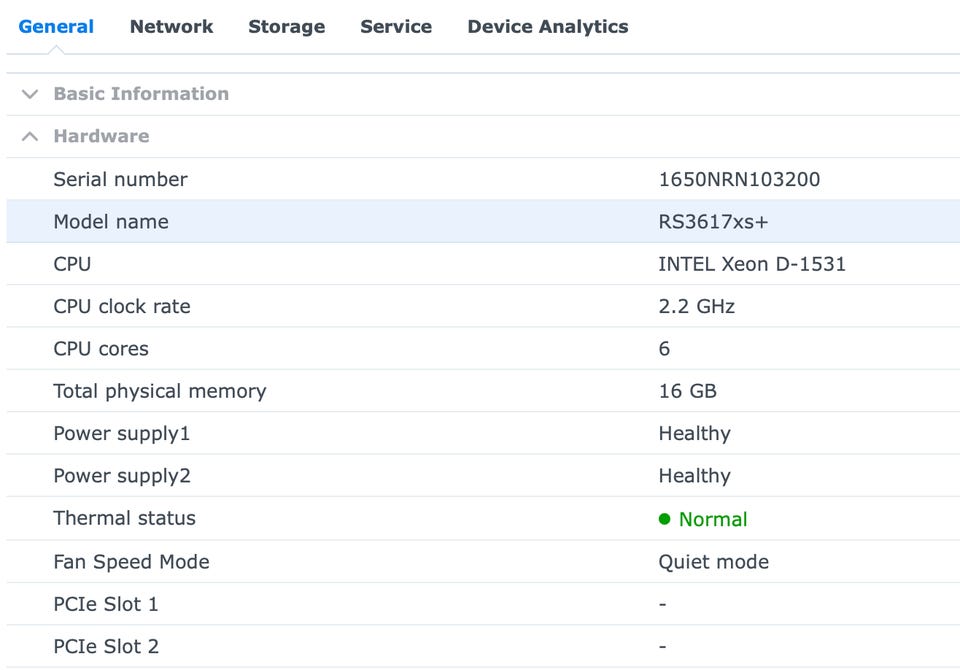
Task: Click the green Thermal status indicator dot
Action: tap(665, 519)
